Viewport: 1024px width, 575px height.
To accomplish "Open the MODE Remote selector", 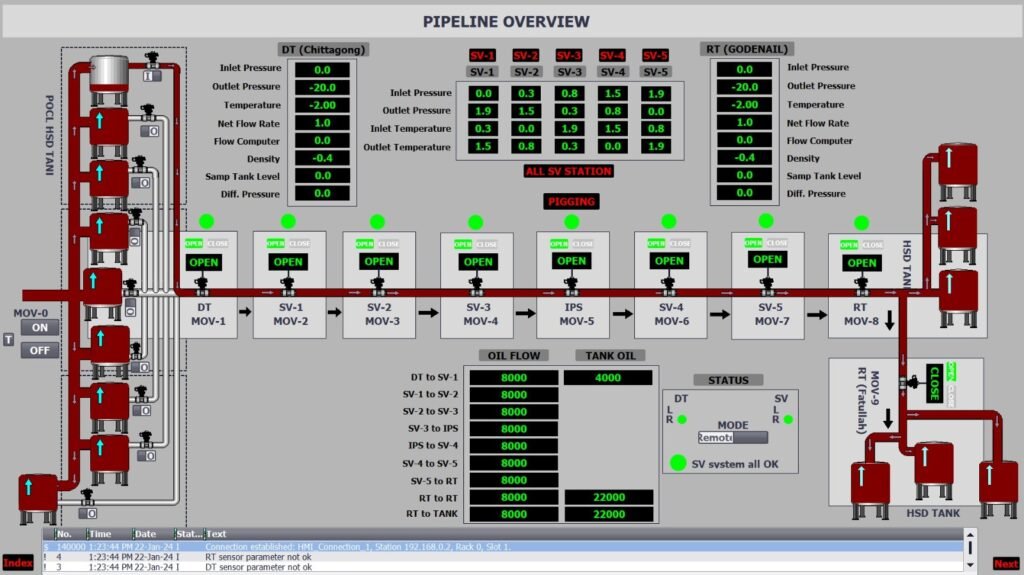I will point(733,438).
